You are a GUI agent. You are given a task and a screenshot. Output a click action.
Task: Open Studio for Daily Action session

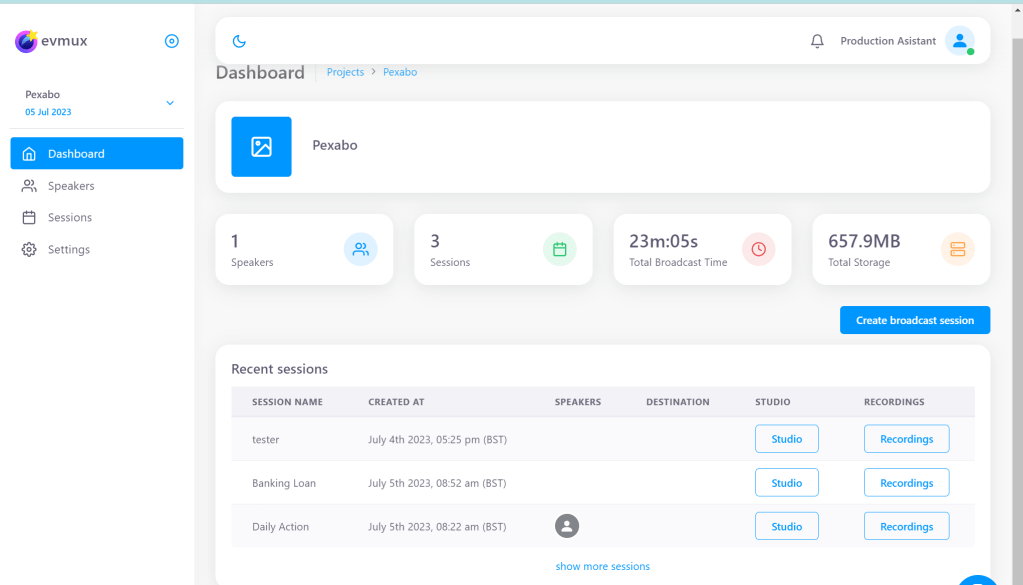(x=787, y=526)
